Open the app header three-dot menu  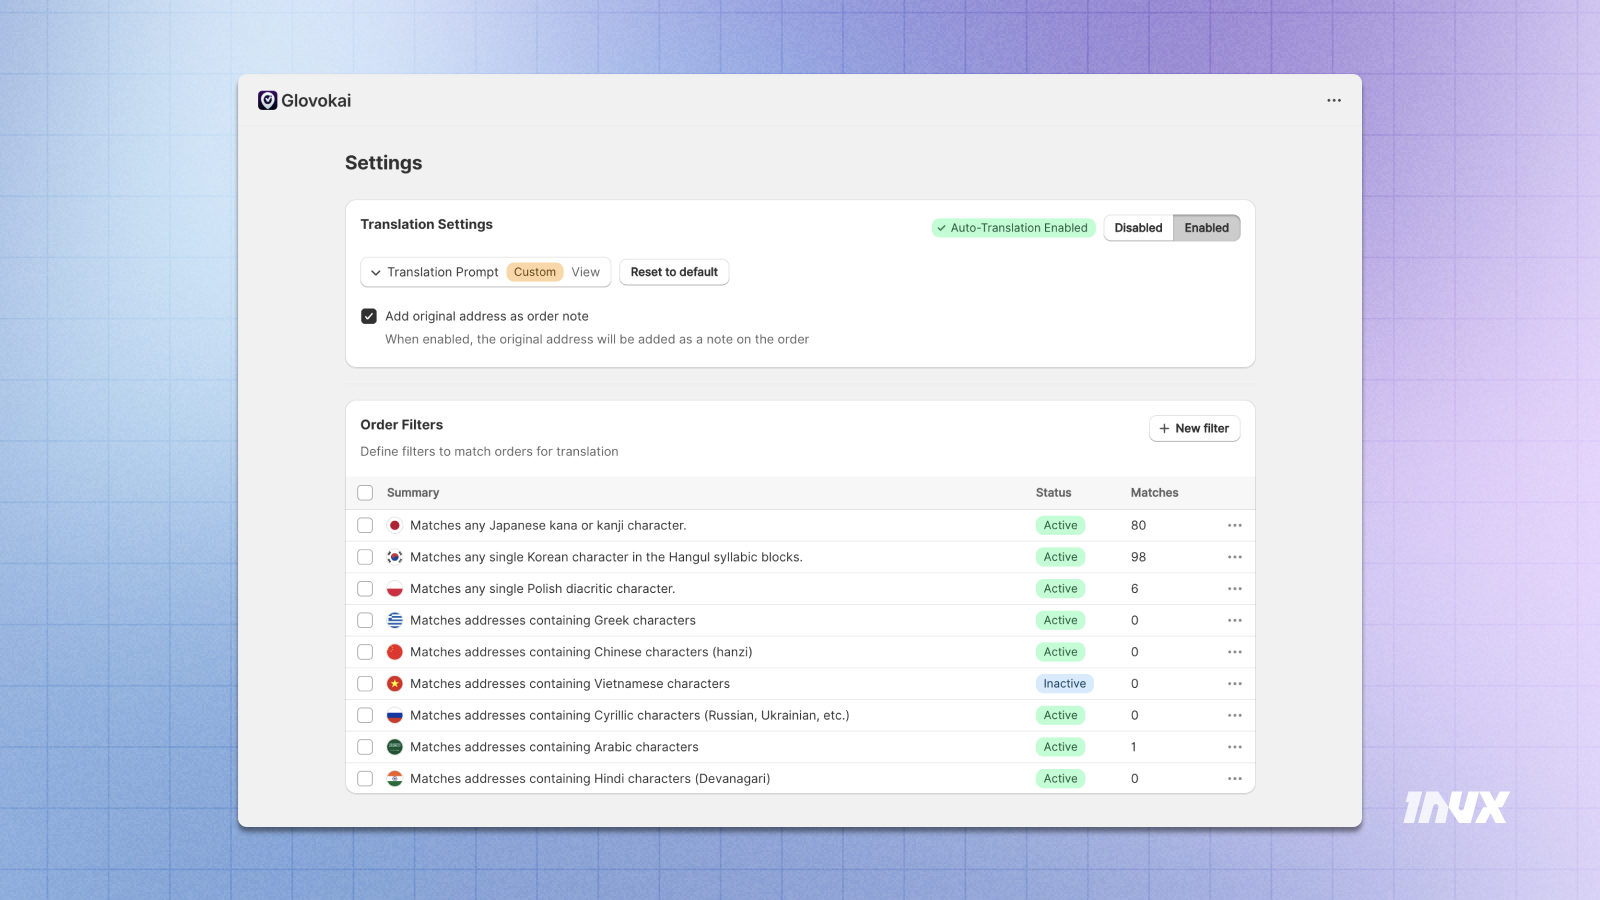click(x=1334, y=100)
